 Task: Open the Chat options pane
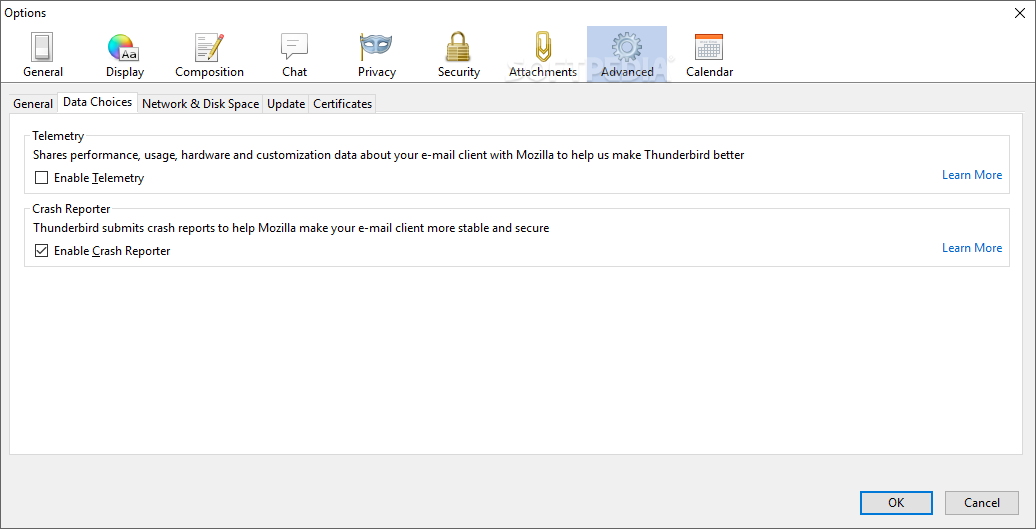coord(294,55)
